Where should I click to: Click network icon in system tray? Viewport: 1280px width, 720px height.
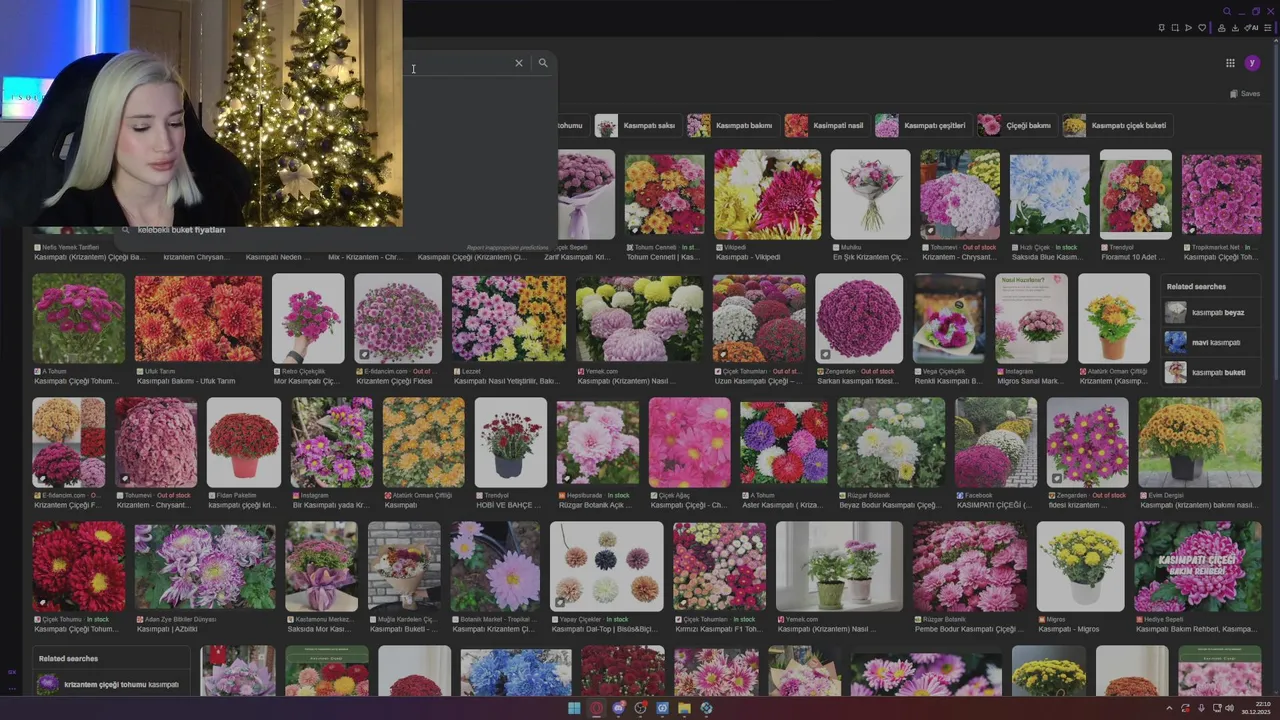(x=1216, y=708)
